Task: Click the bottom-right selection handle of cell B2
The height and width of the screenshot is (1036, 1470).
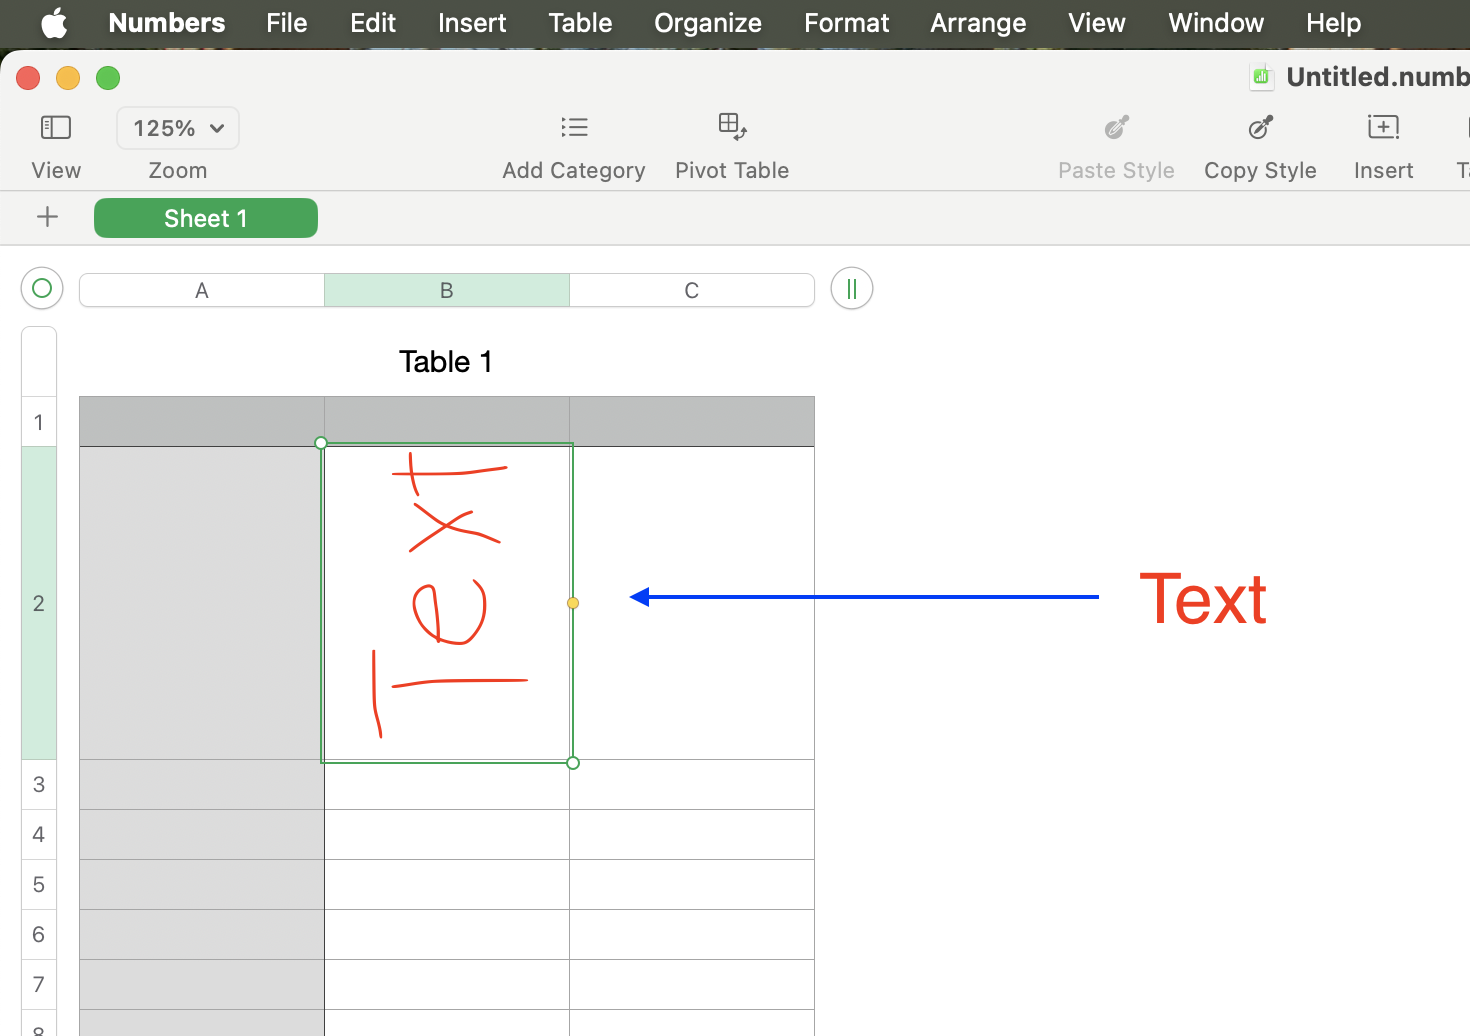Action: click(x=573, y=763)
